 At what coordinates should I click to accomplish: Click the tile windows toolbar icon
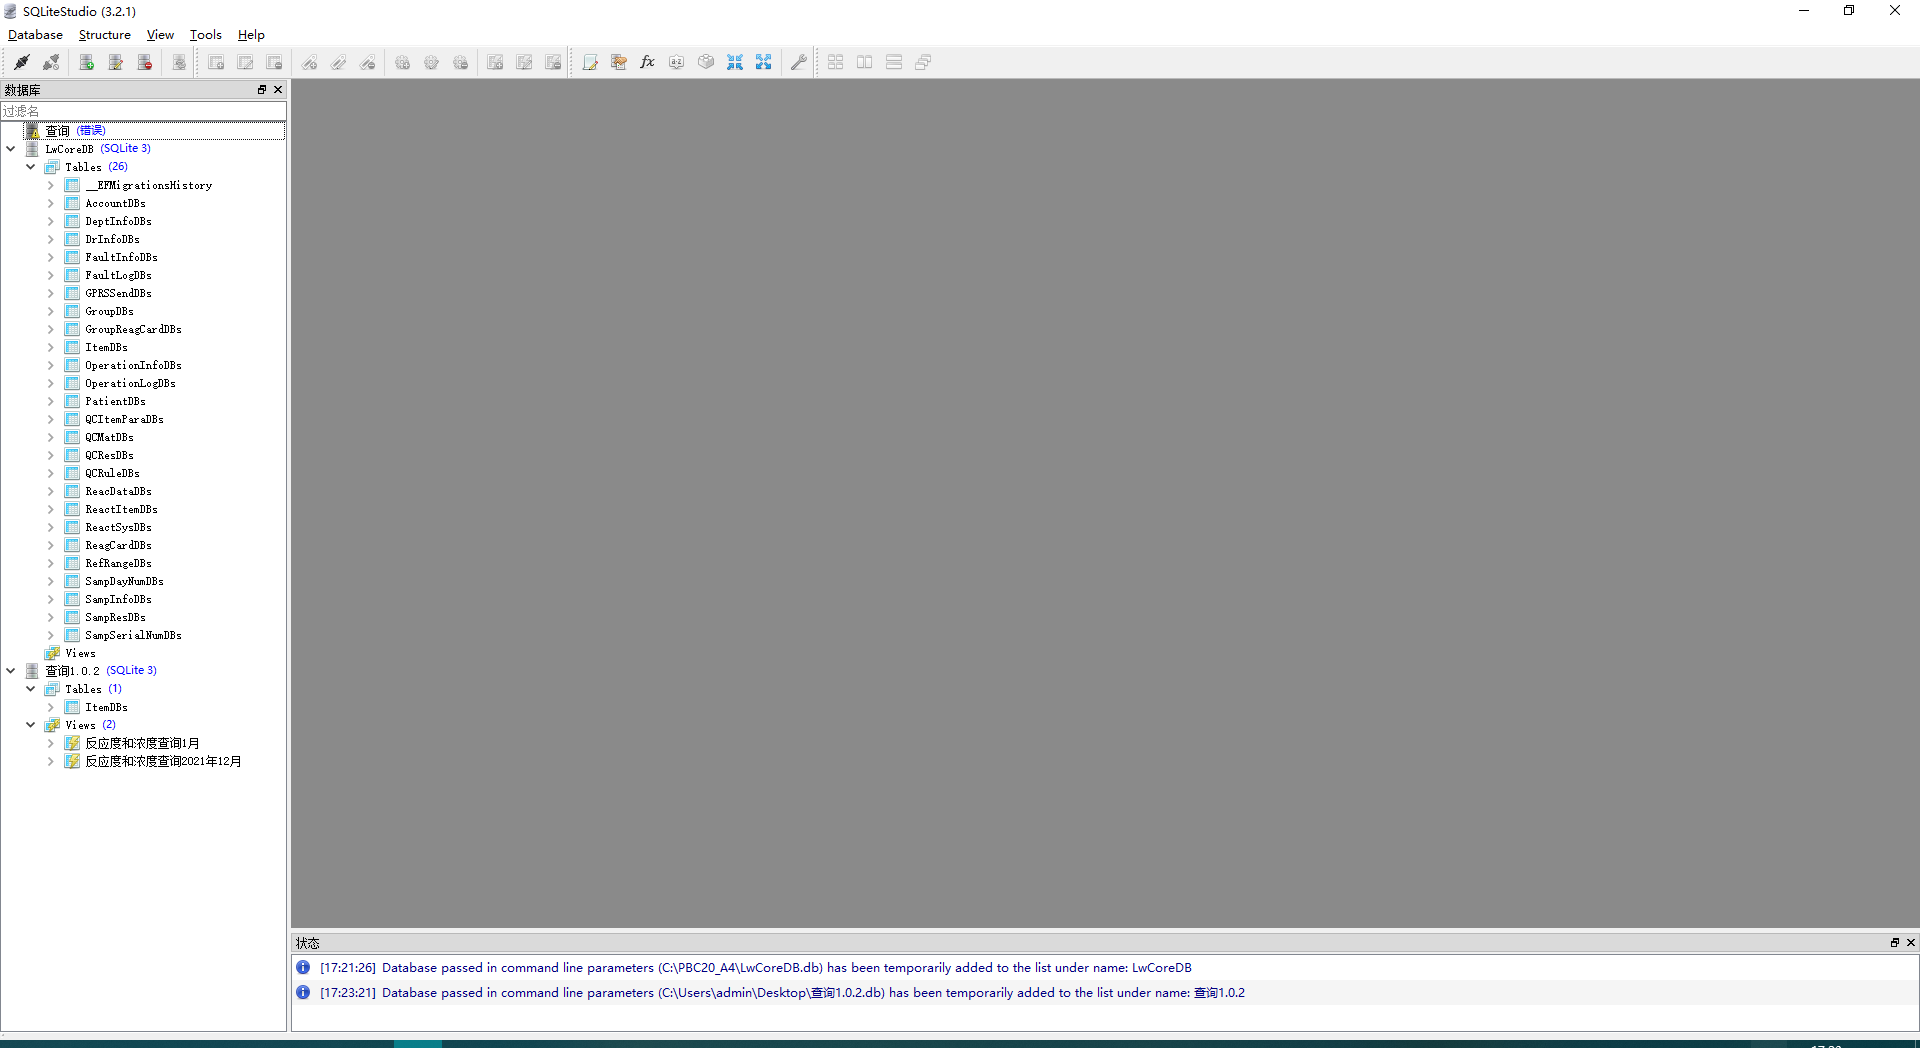coord(836,62)
